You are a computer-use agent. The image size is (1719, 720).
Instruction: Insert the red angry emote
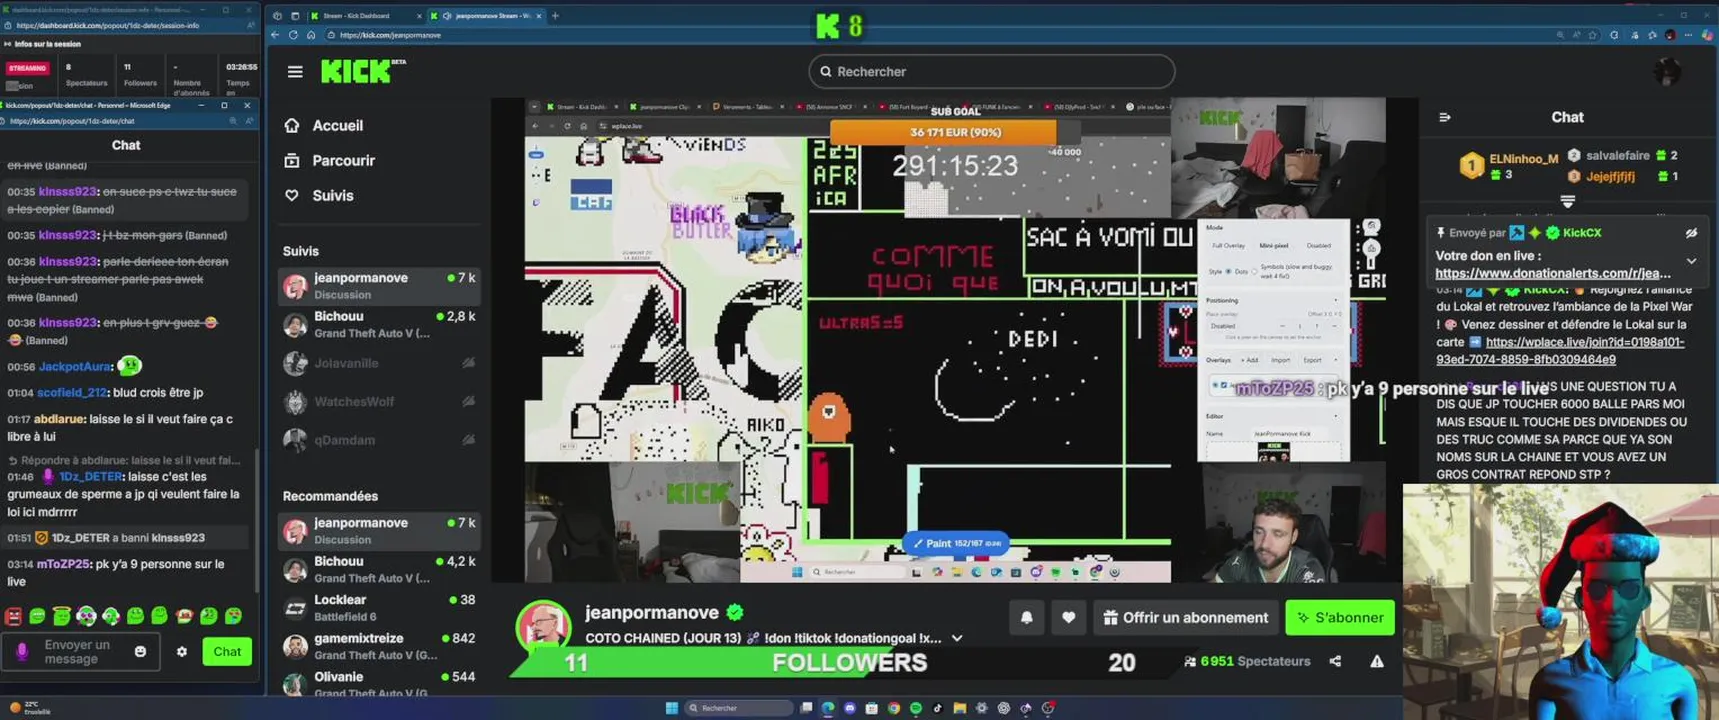(13, 617)
